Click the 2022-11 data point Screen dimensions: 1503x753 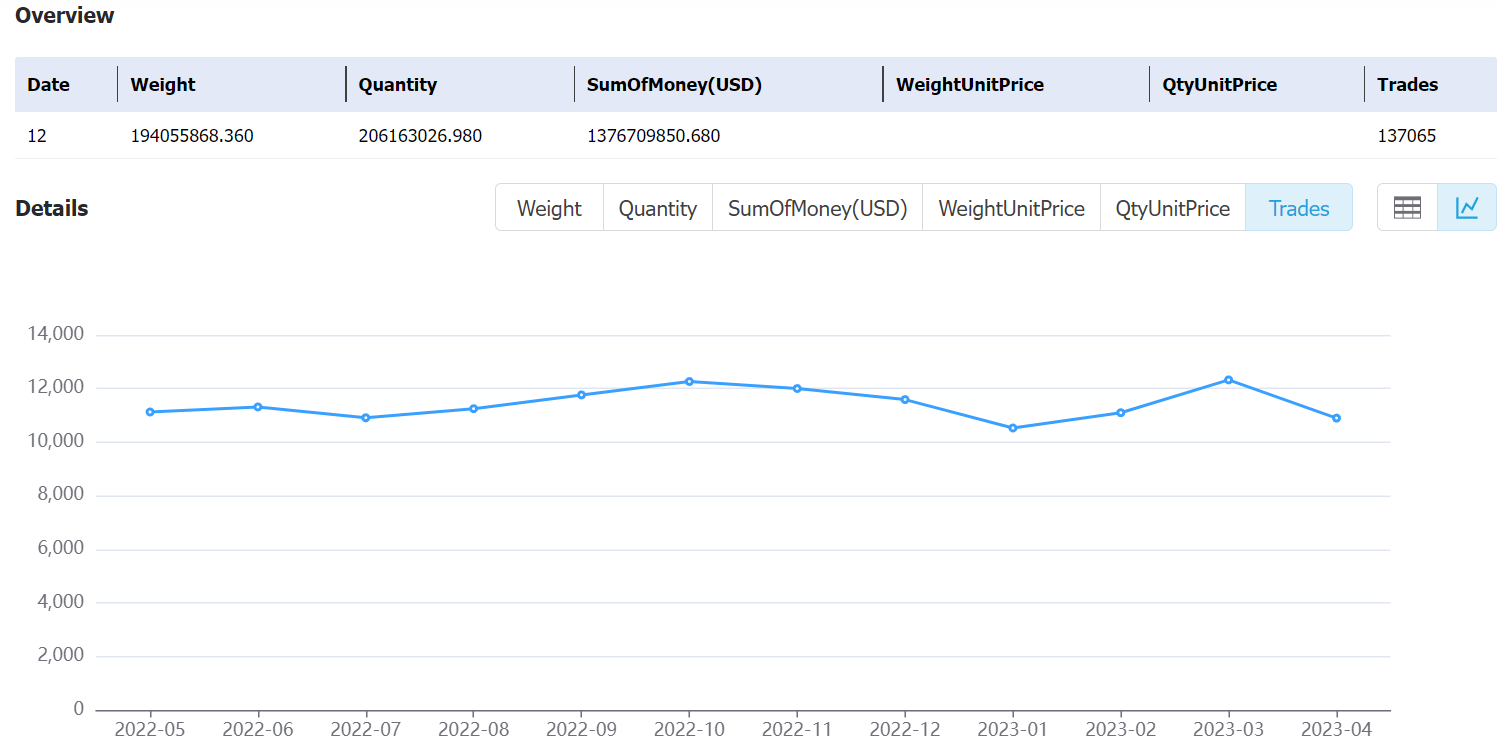coord(797,388)
